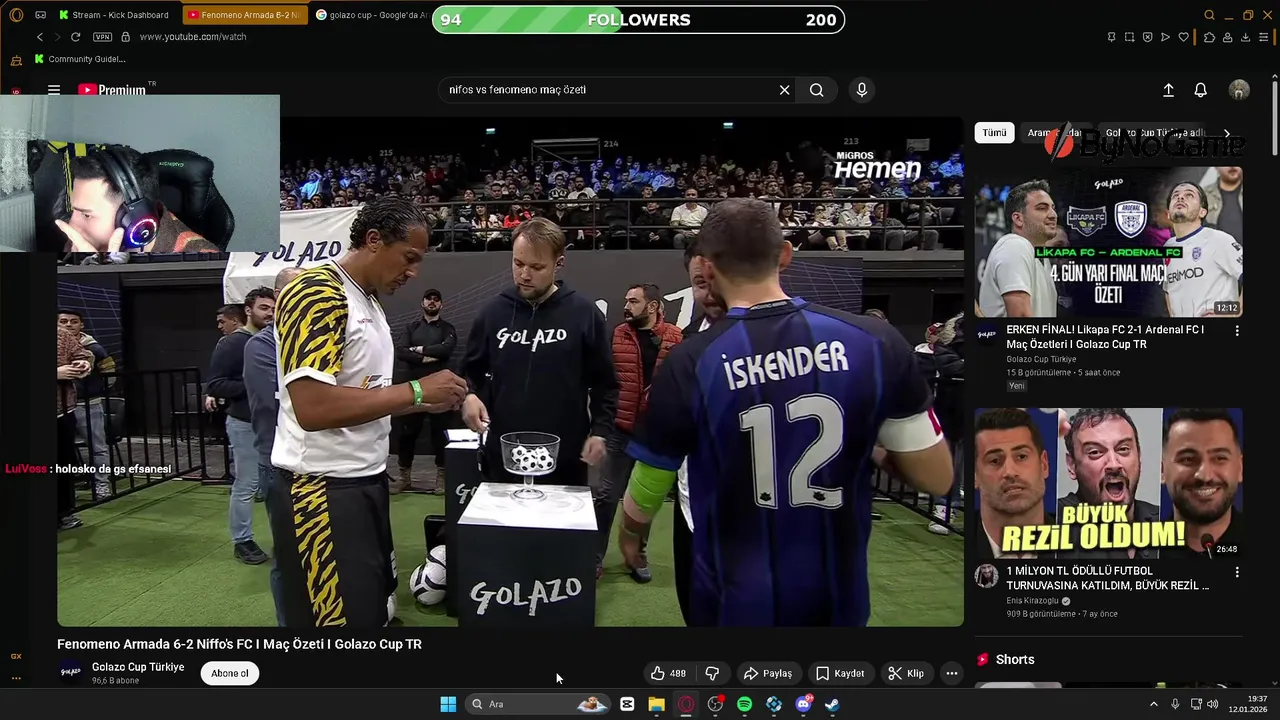Run the YouTube search magnifier button

coord(817,90)
